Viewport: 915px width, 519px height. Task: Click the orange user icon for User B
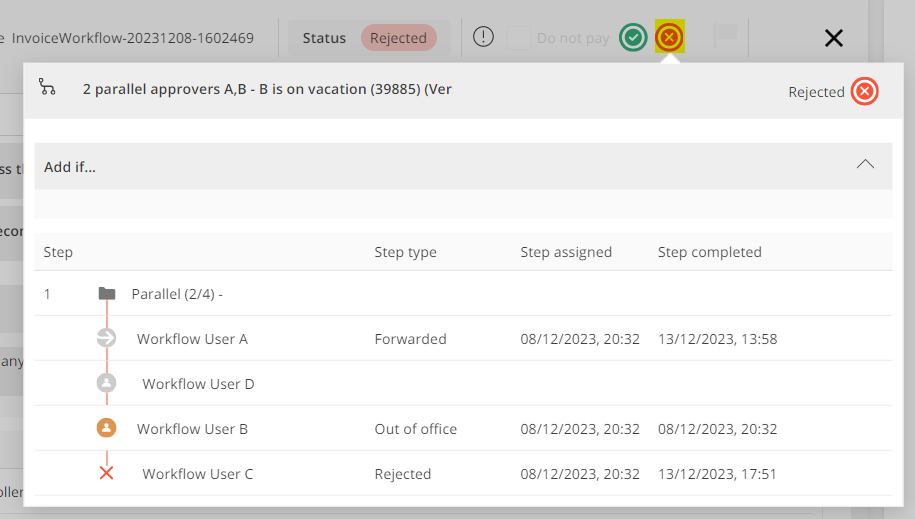click(x=107, y=428)
